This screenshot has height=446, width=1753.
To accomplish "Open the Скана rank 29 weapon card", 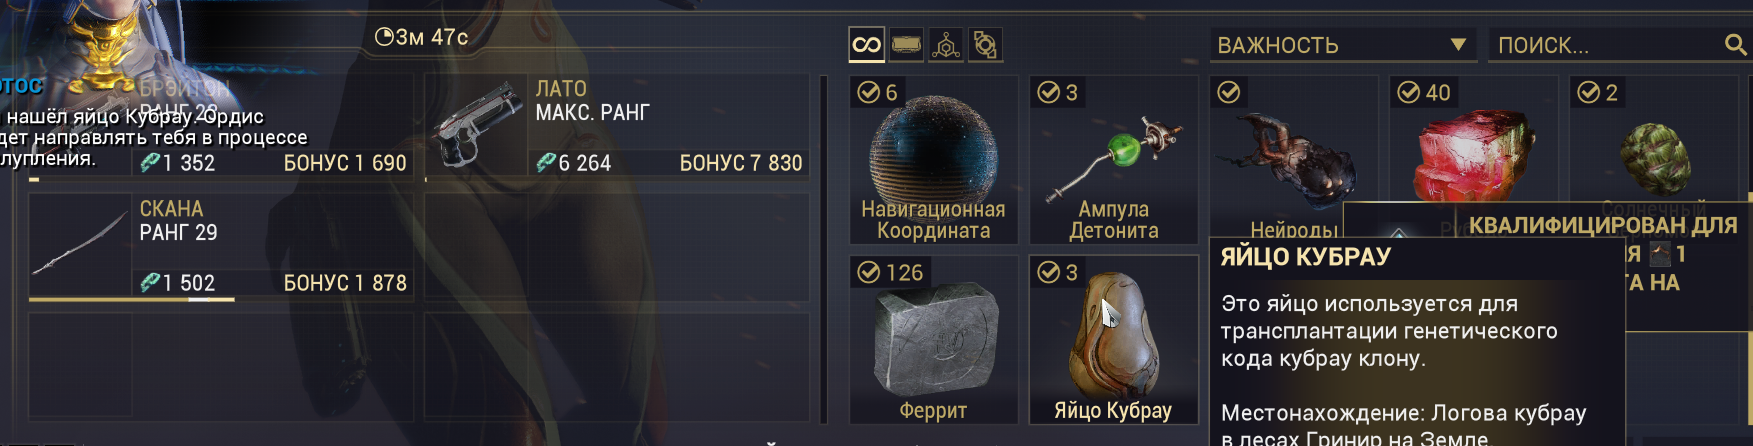I will (x=221, y=246).
